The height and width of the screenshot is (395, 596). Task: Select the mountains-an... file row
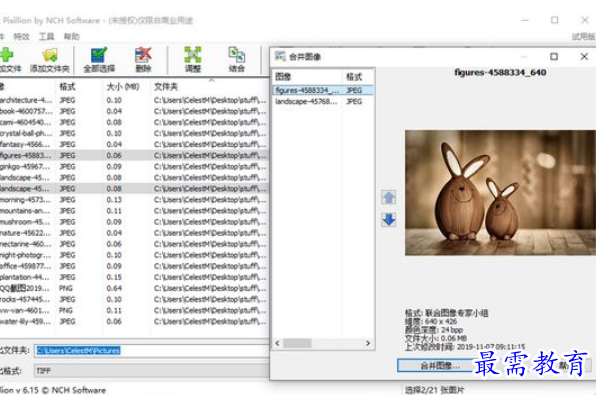134,211
